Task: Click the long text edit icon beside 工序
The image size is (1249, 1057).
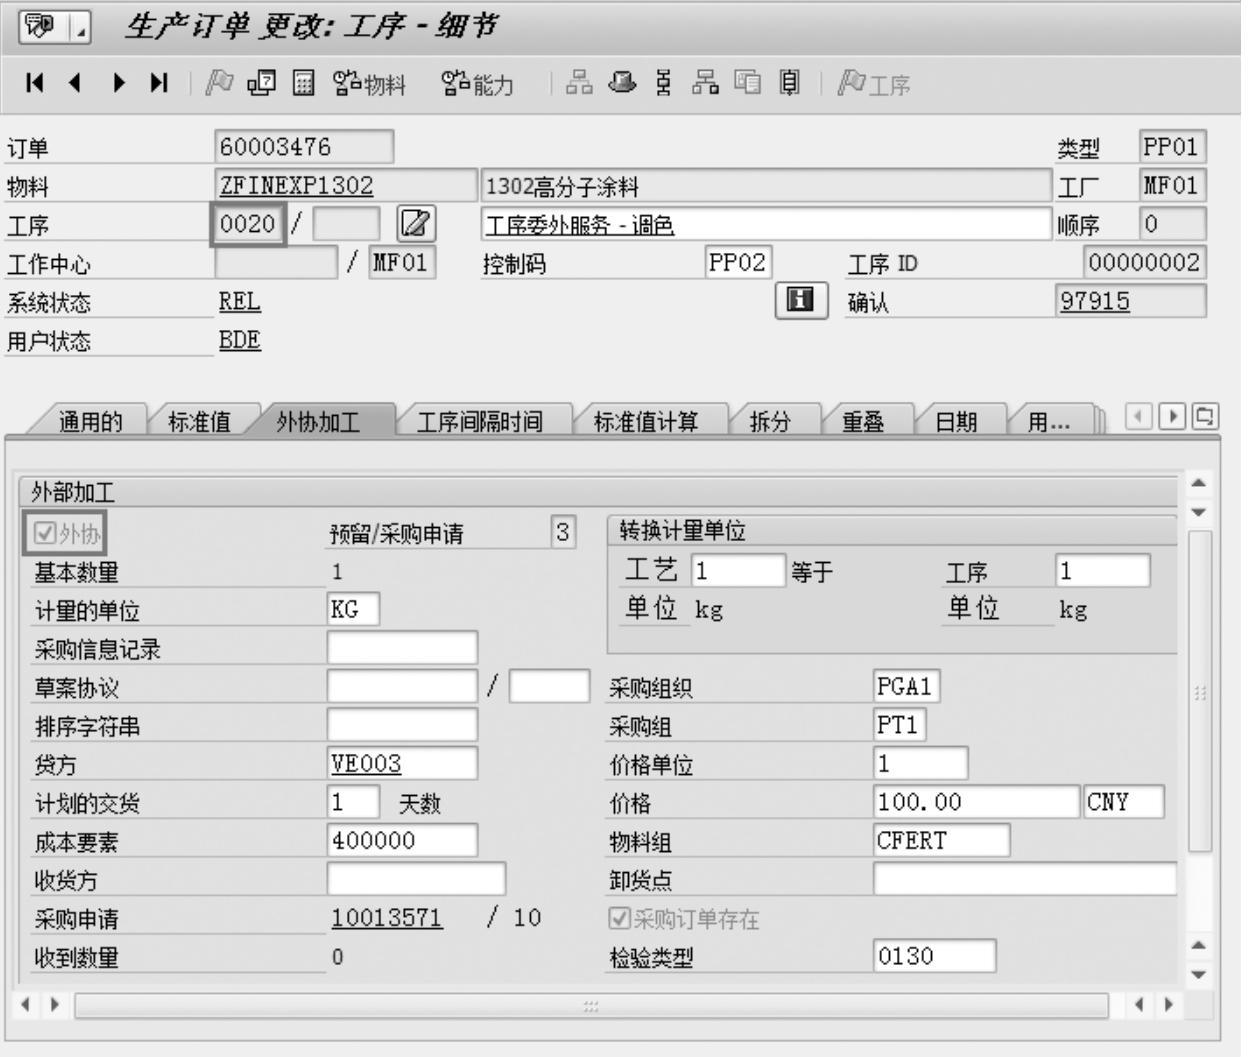Action: 416,224
